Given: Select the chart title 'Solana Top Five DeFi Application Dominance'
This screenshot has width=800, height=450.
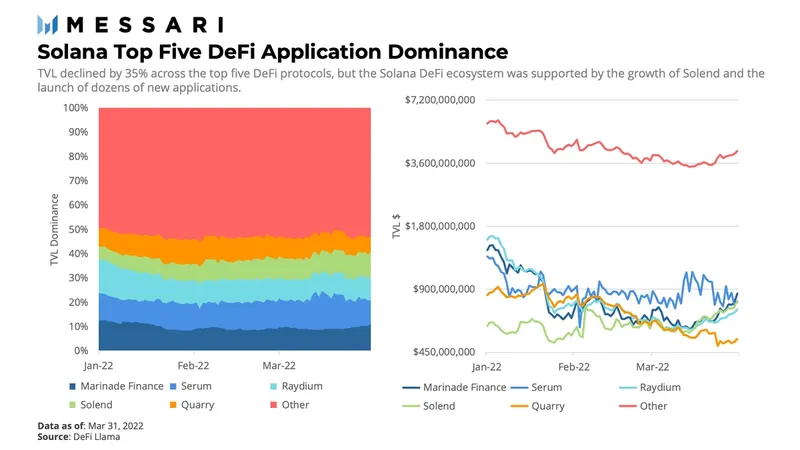Looking at the screenshot, I should (272, 52).
